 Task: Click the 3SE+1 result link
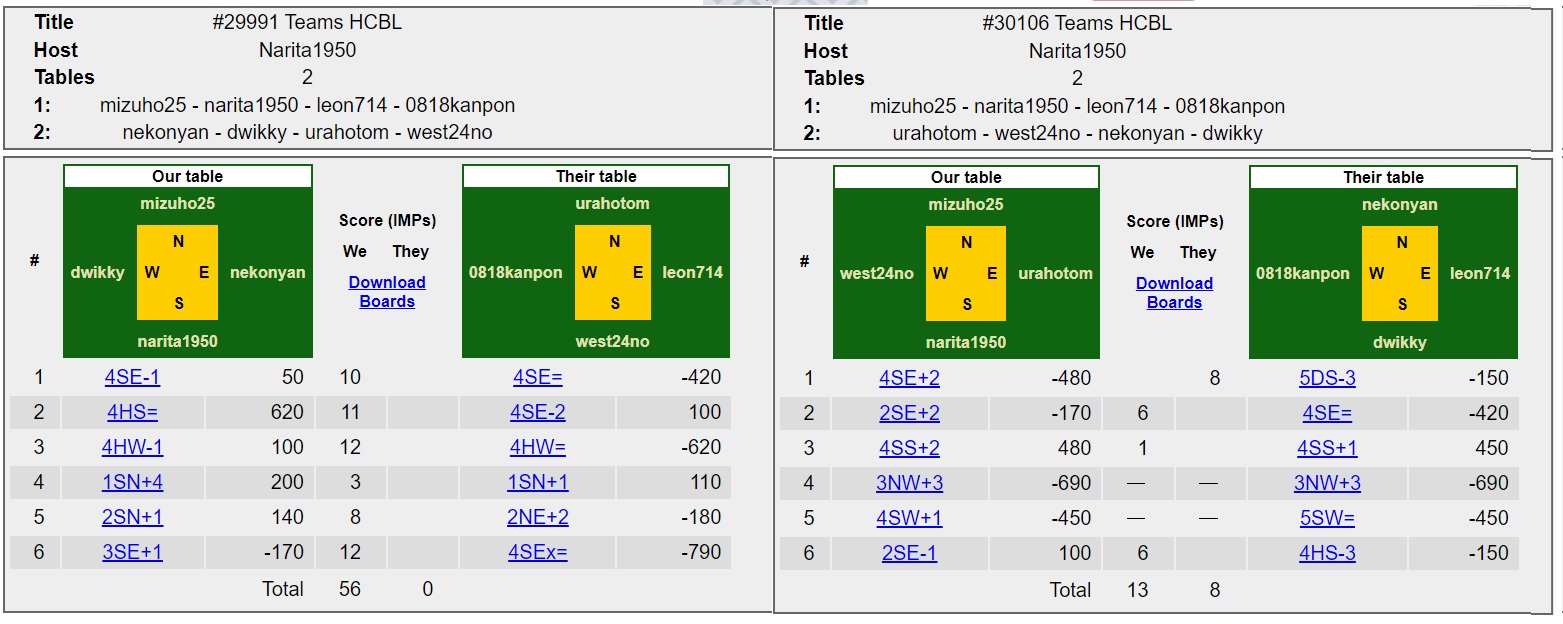point(132,553)
